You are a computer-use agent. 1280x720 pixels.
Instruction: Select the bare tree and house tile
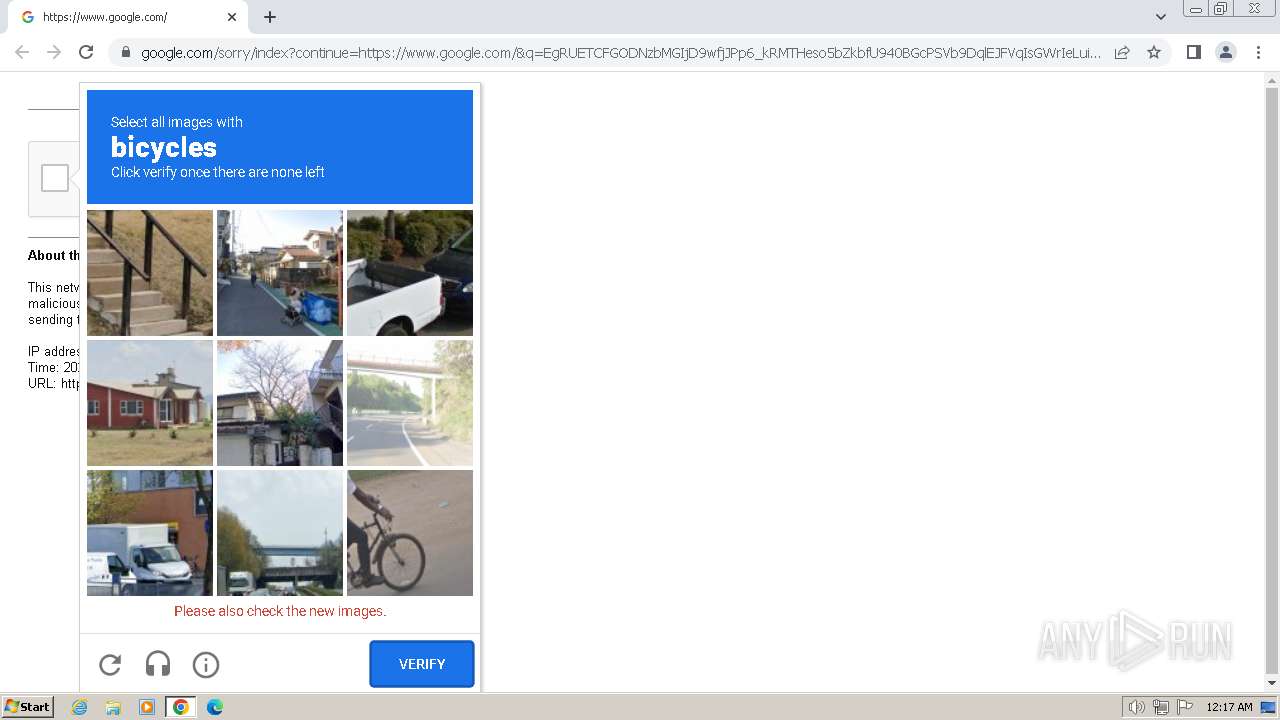[280, 403]
